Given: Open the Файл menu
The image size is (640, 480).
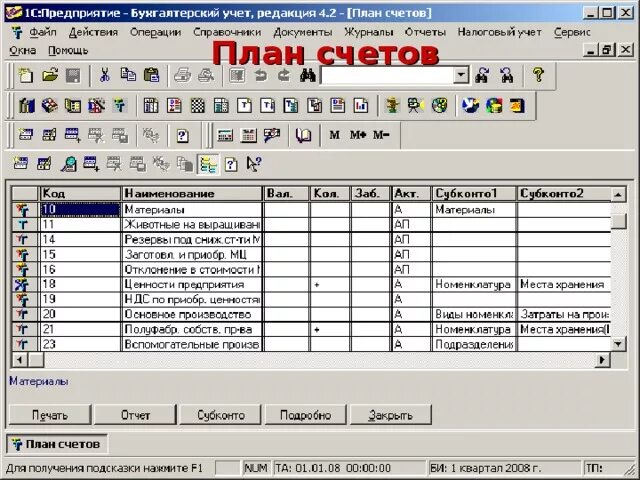Looking at the screenshot, I should tap(42, 32).
